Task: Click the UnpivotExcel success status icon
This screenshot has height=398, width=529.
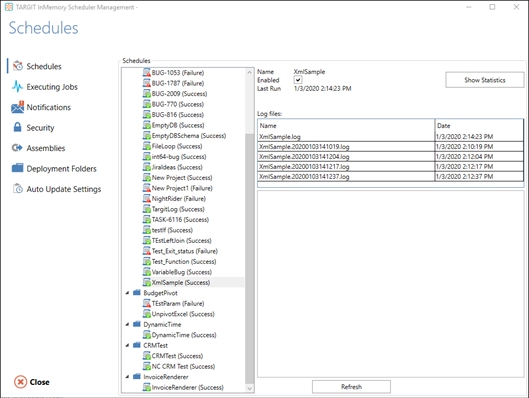Action: pyautogui.click(x=147, y=314)
